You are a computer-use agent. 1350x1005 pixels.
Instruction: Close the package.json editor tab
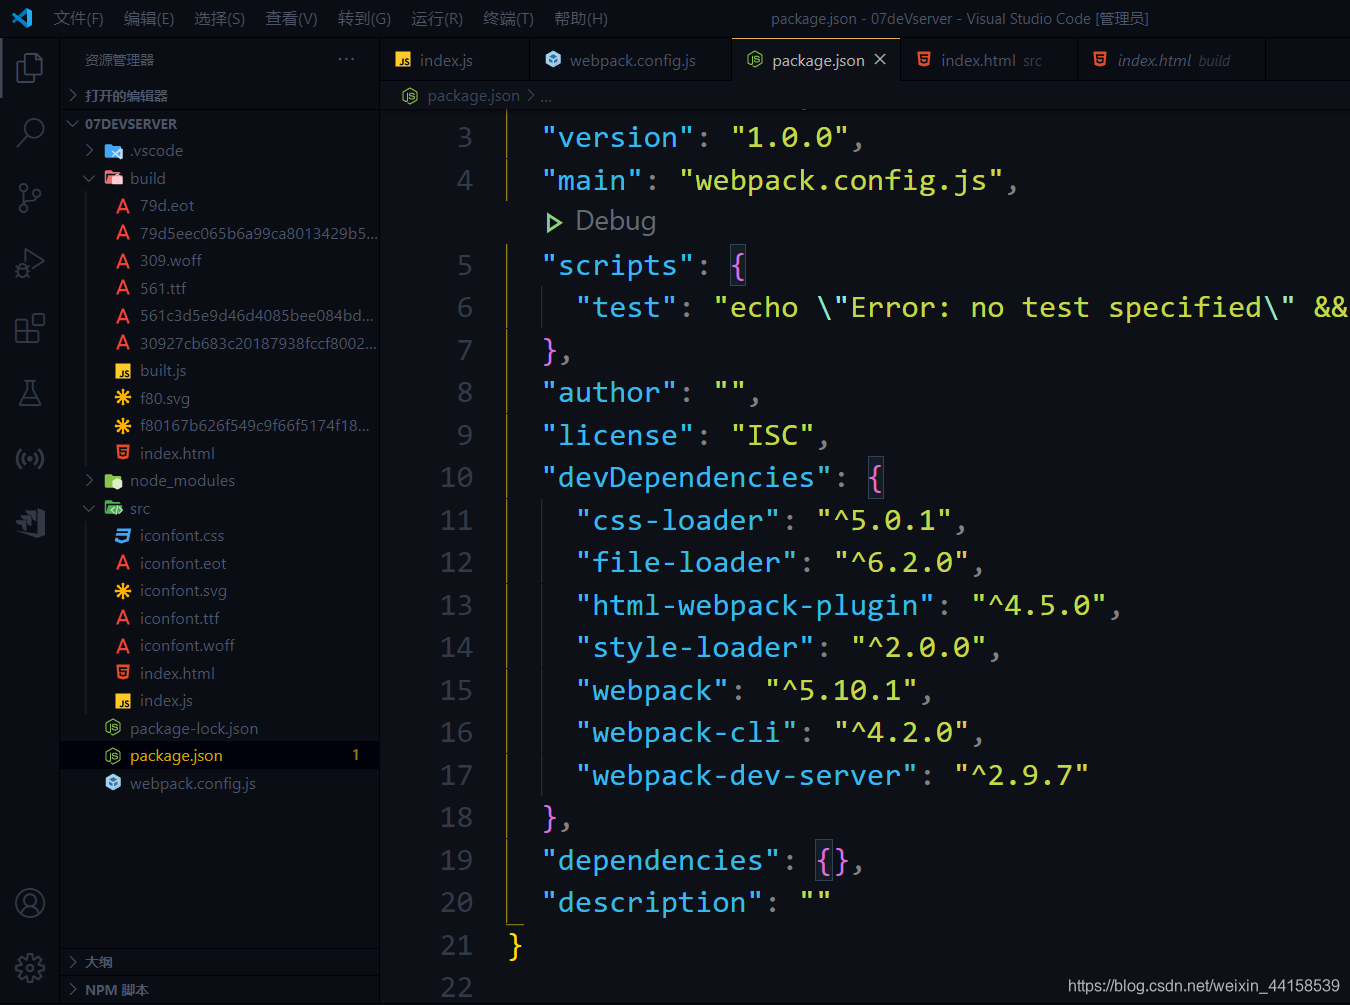point(880,59)
